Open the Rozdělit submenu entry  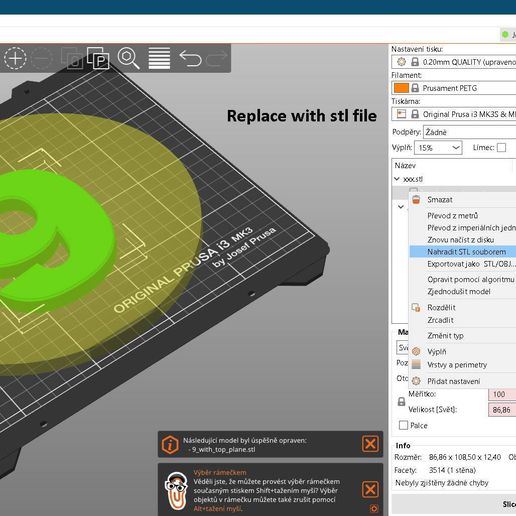pos(463,307)
